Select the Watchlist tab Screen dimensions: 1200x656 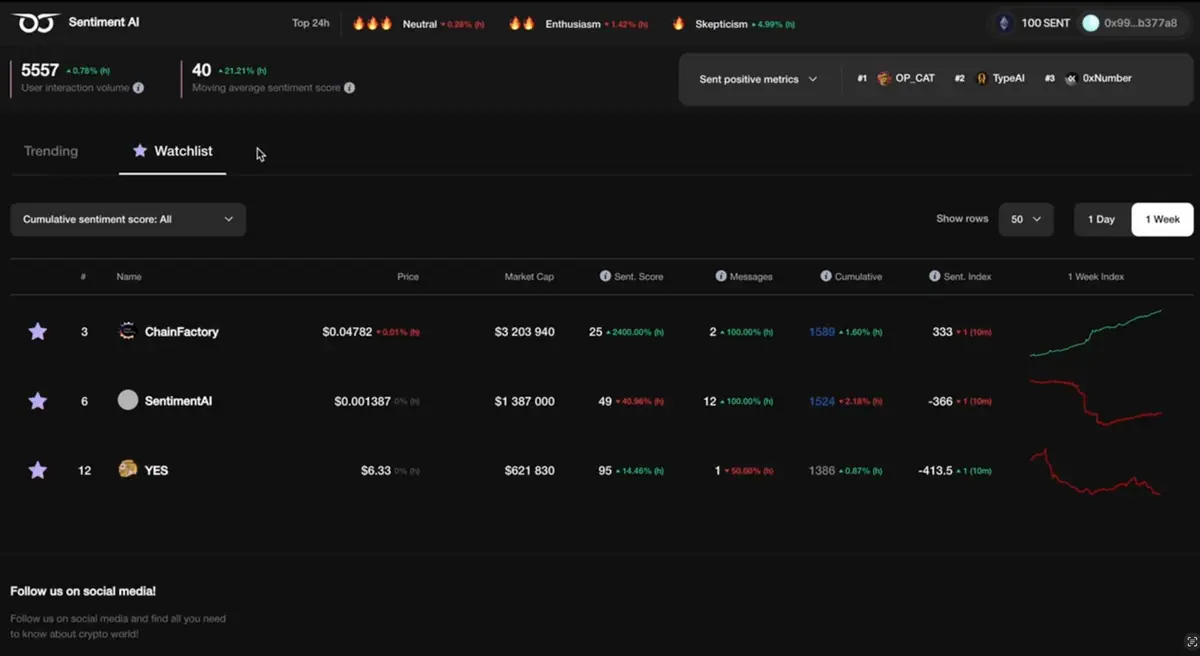click(x=172, y=151)
